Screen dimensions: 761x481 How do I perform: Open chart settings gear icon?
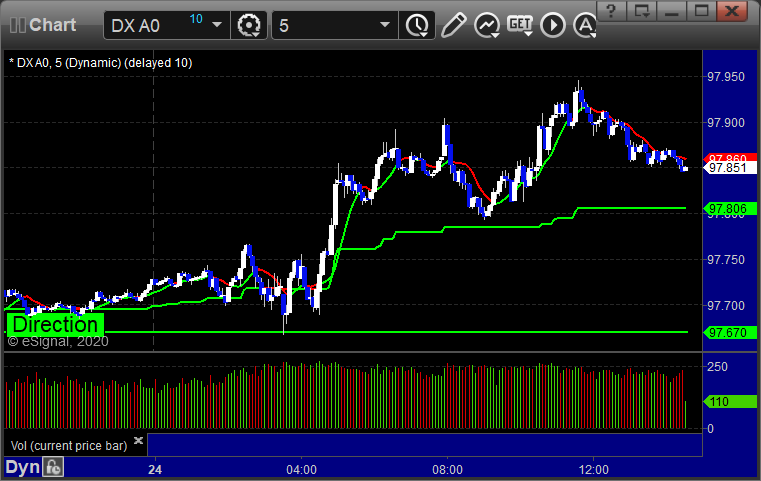tap(248, 25)
